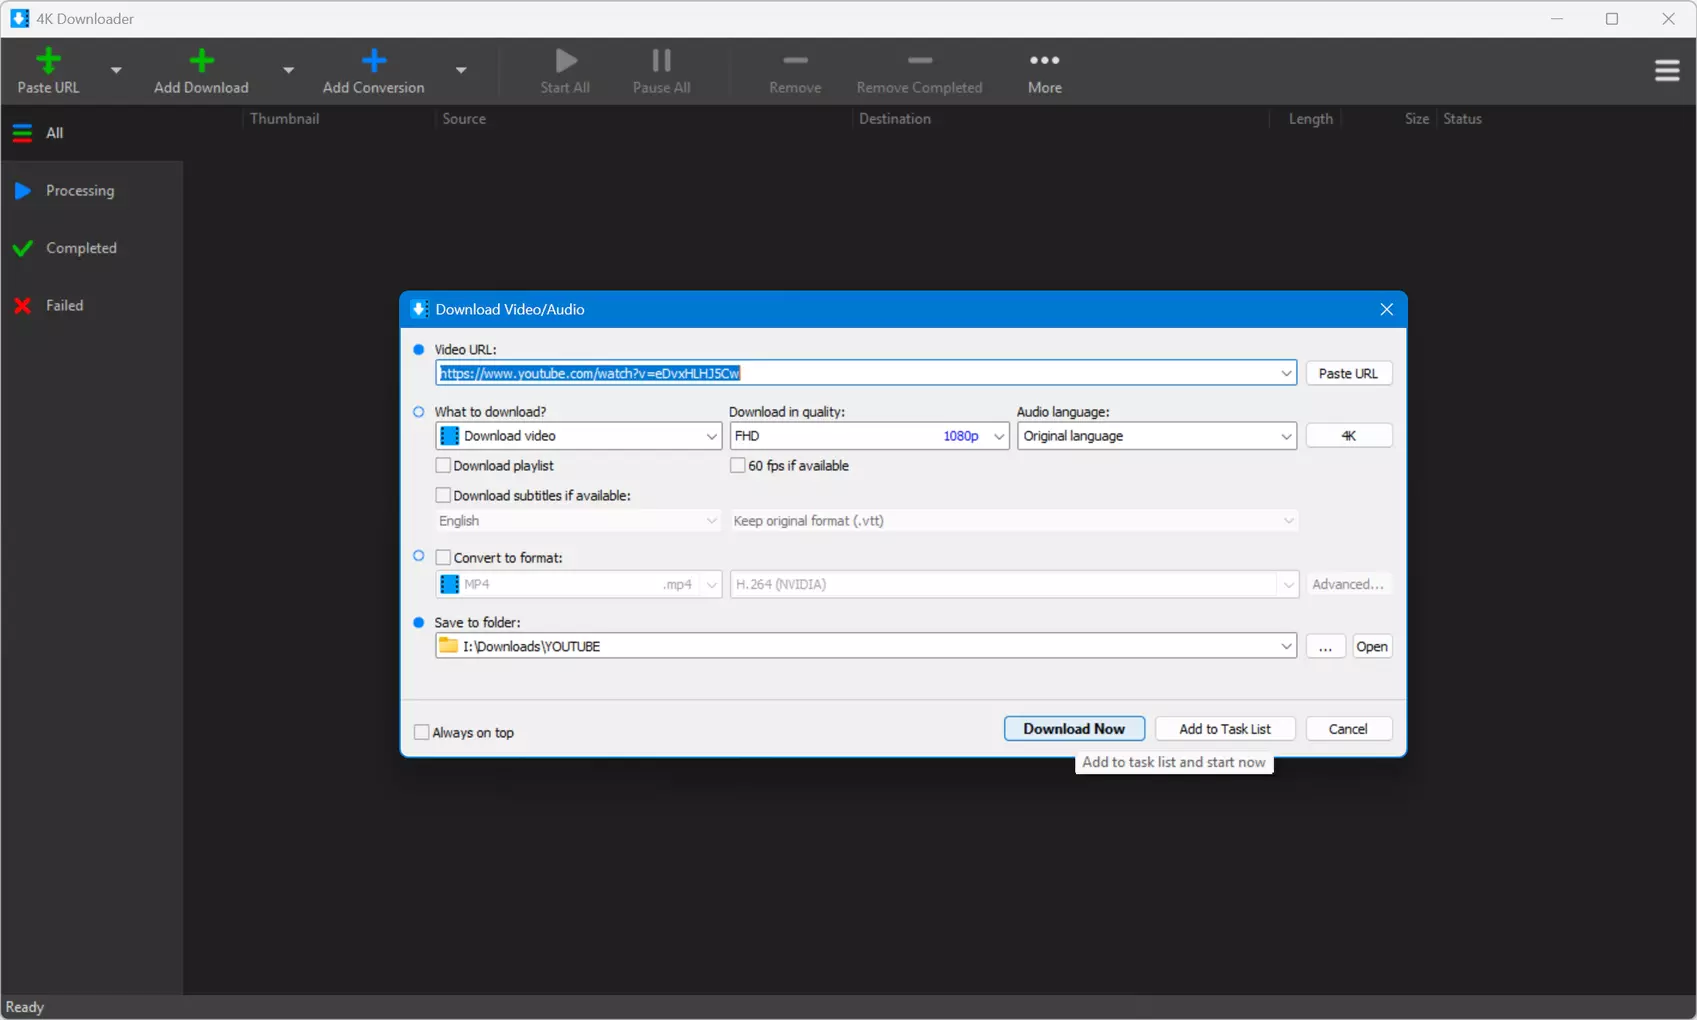Viewport: 1697px width, 1020px height.
Task: Click the Add to Task List button
Action: coord(1225,729)
